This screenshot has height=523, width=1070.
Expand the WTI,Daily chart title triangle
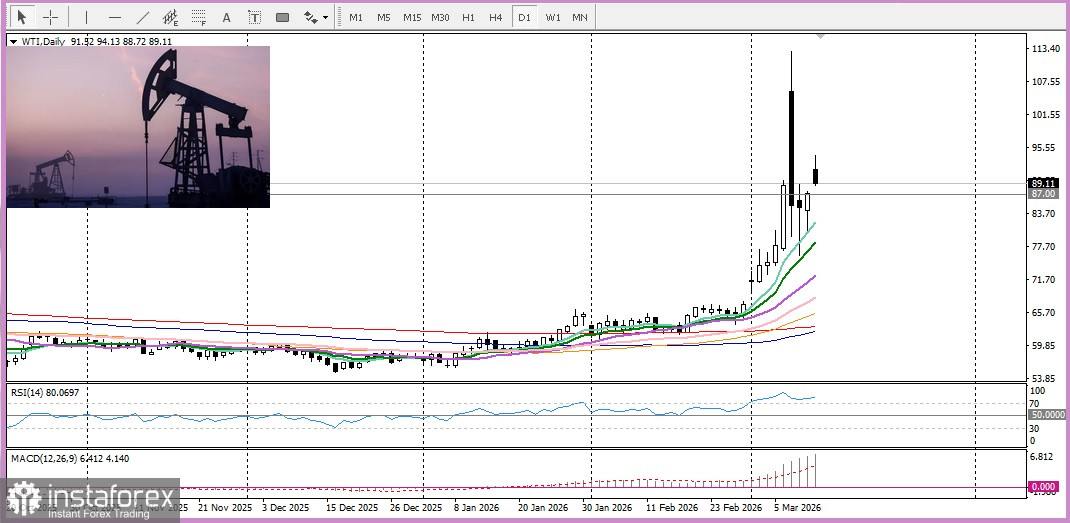[x=13, y=41]
